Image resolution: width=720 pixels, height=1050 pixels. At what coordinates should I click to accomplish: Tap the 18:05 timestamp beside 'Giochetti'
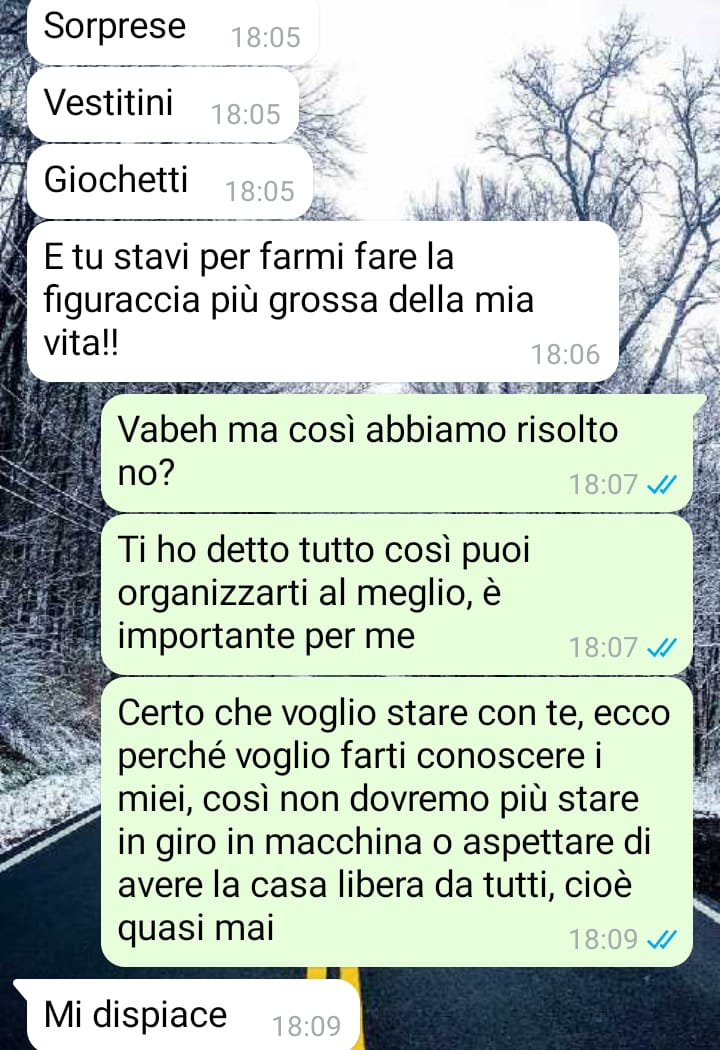pyautogui.click(x=260, y=192)
